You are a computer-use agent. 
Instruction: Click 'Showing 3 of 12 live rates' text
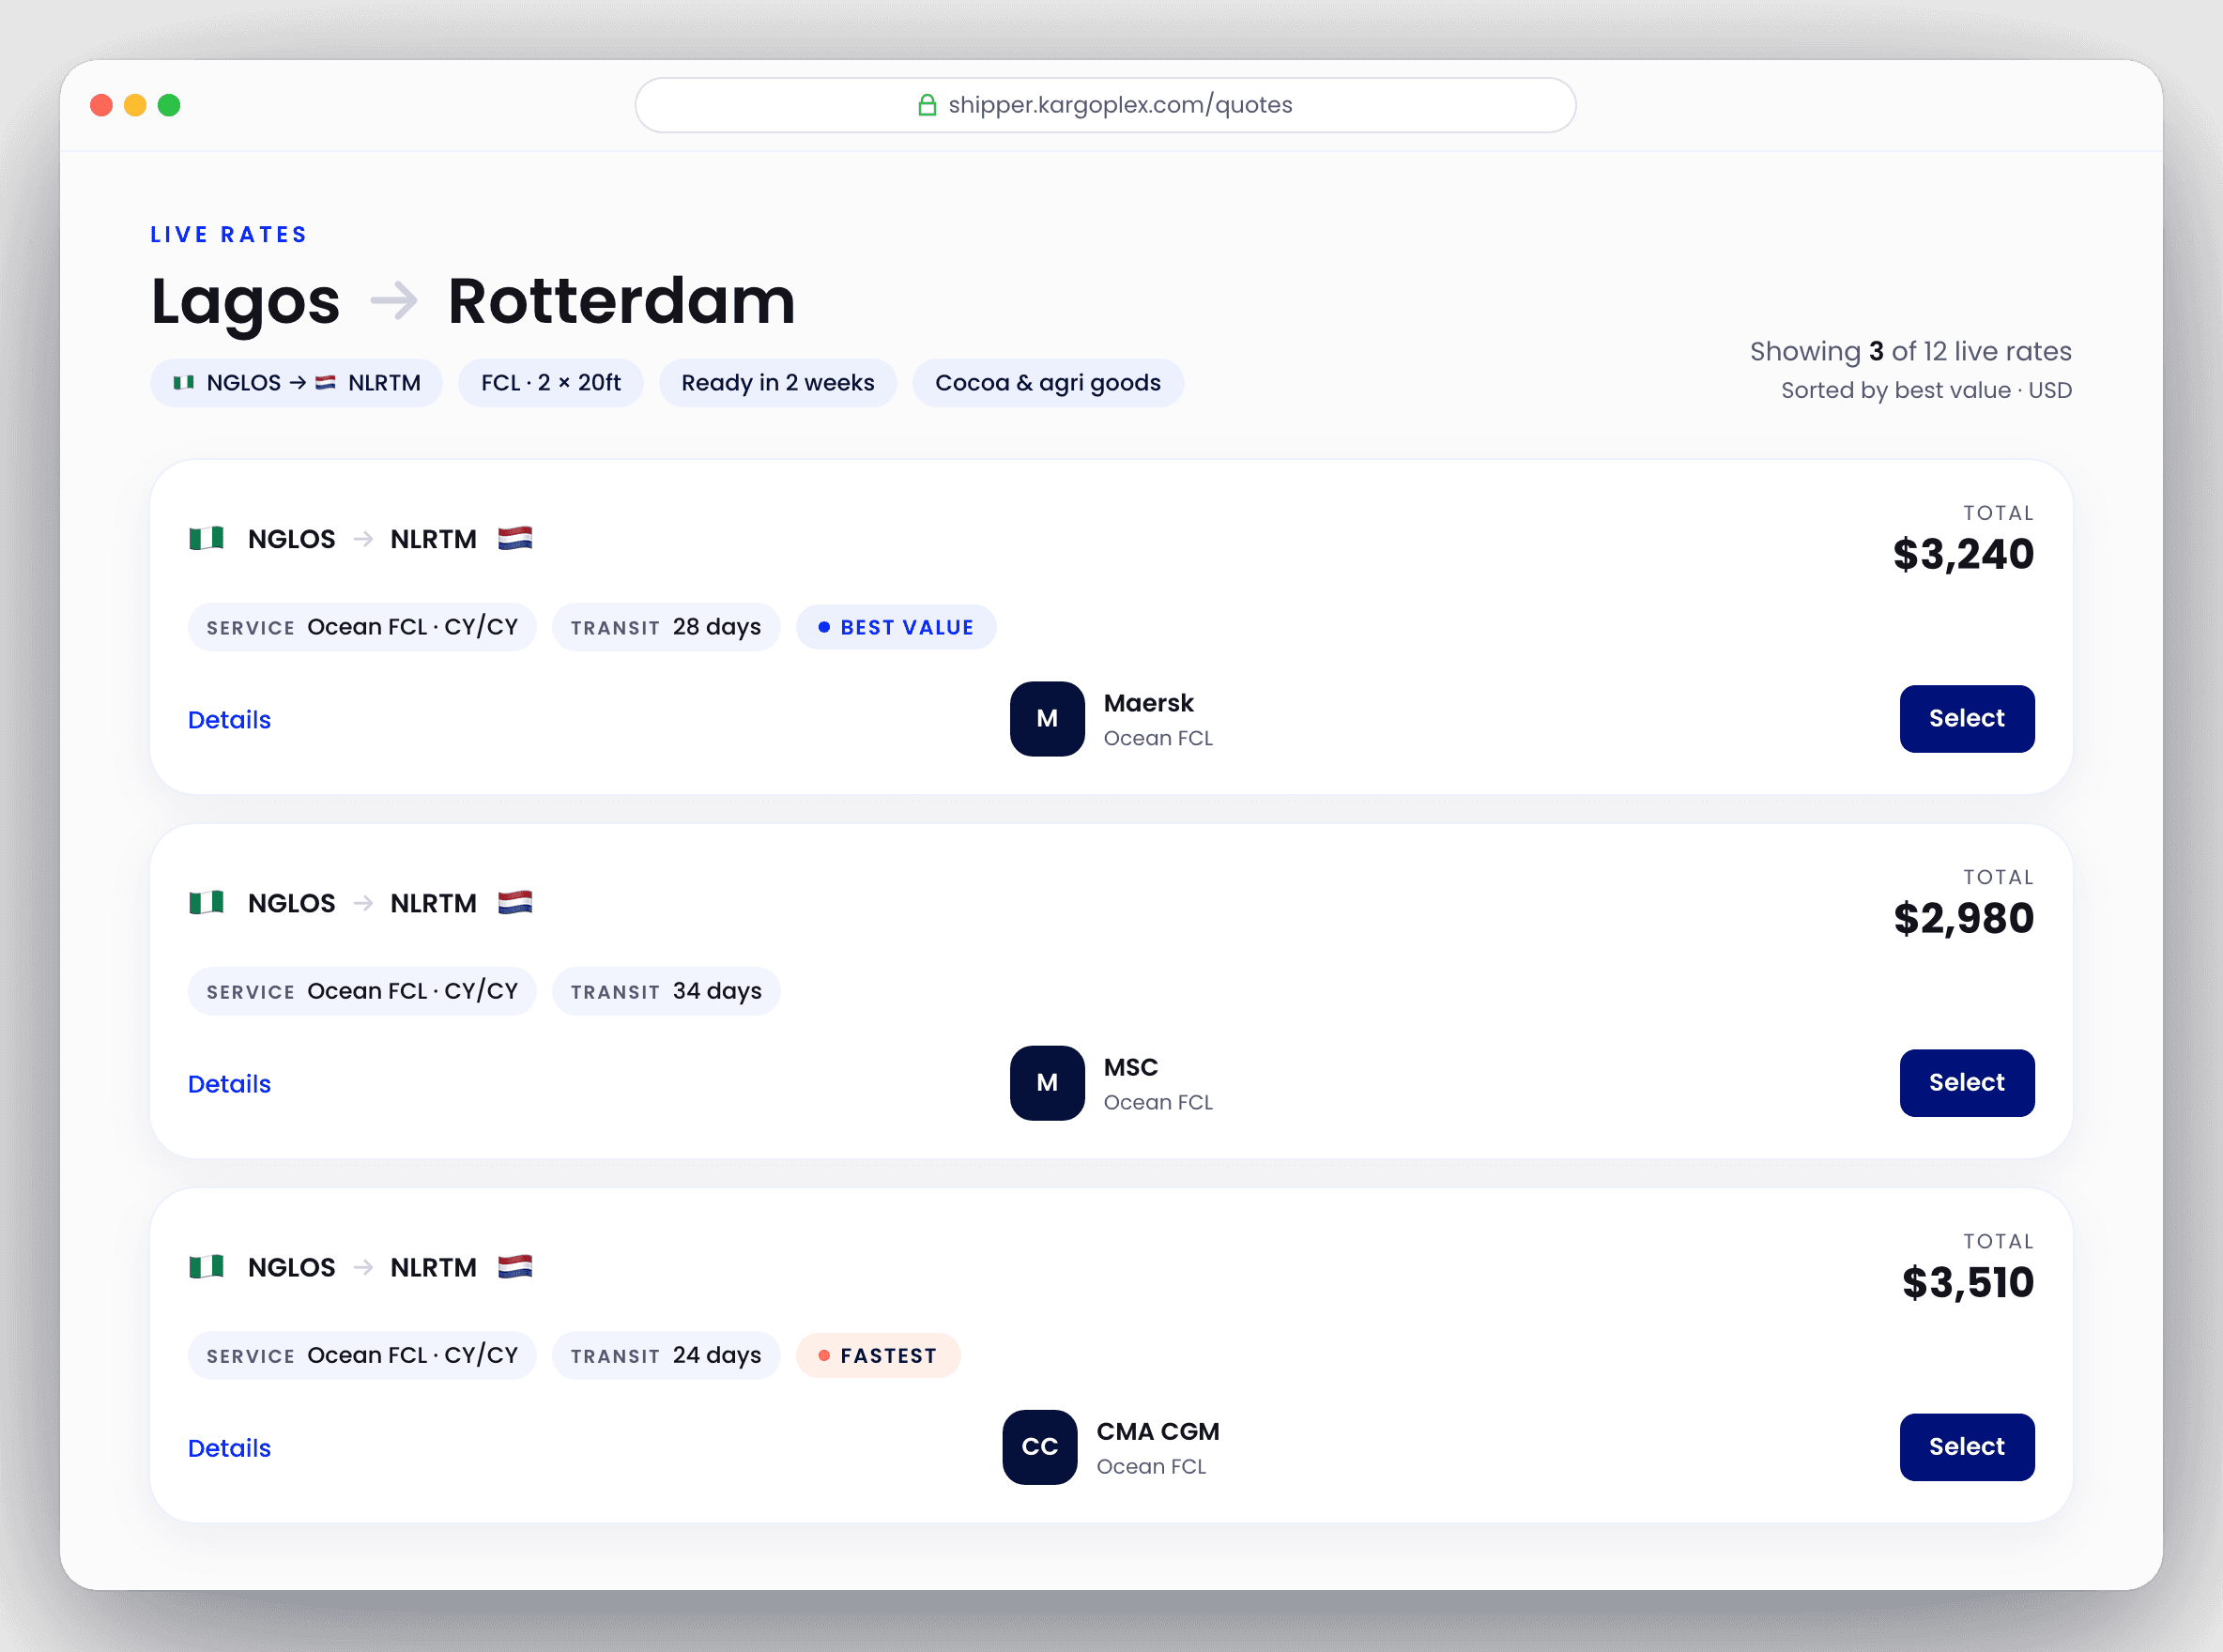pos(1910,351)
